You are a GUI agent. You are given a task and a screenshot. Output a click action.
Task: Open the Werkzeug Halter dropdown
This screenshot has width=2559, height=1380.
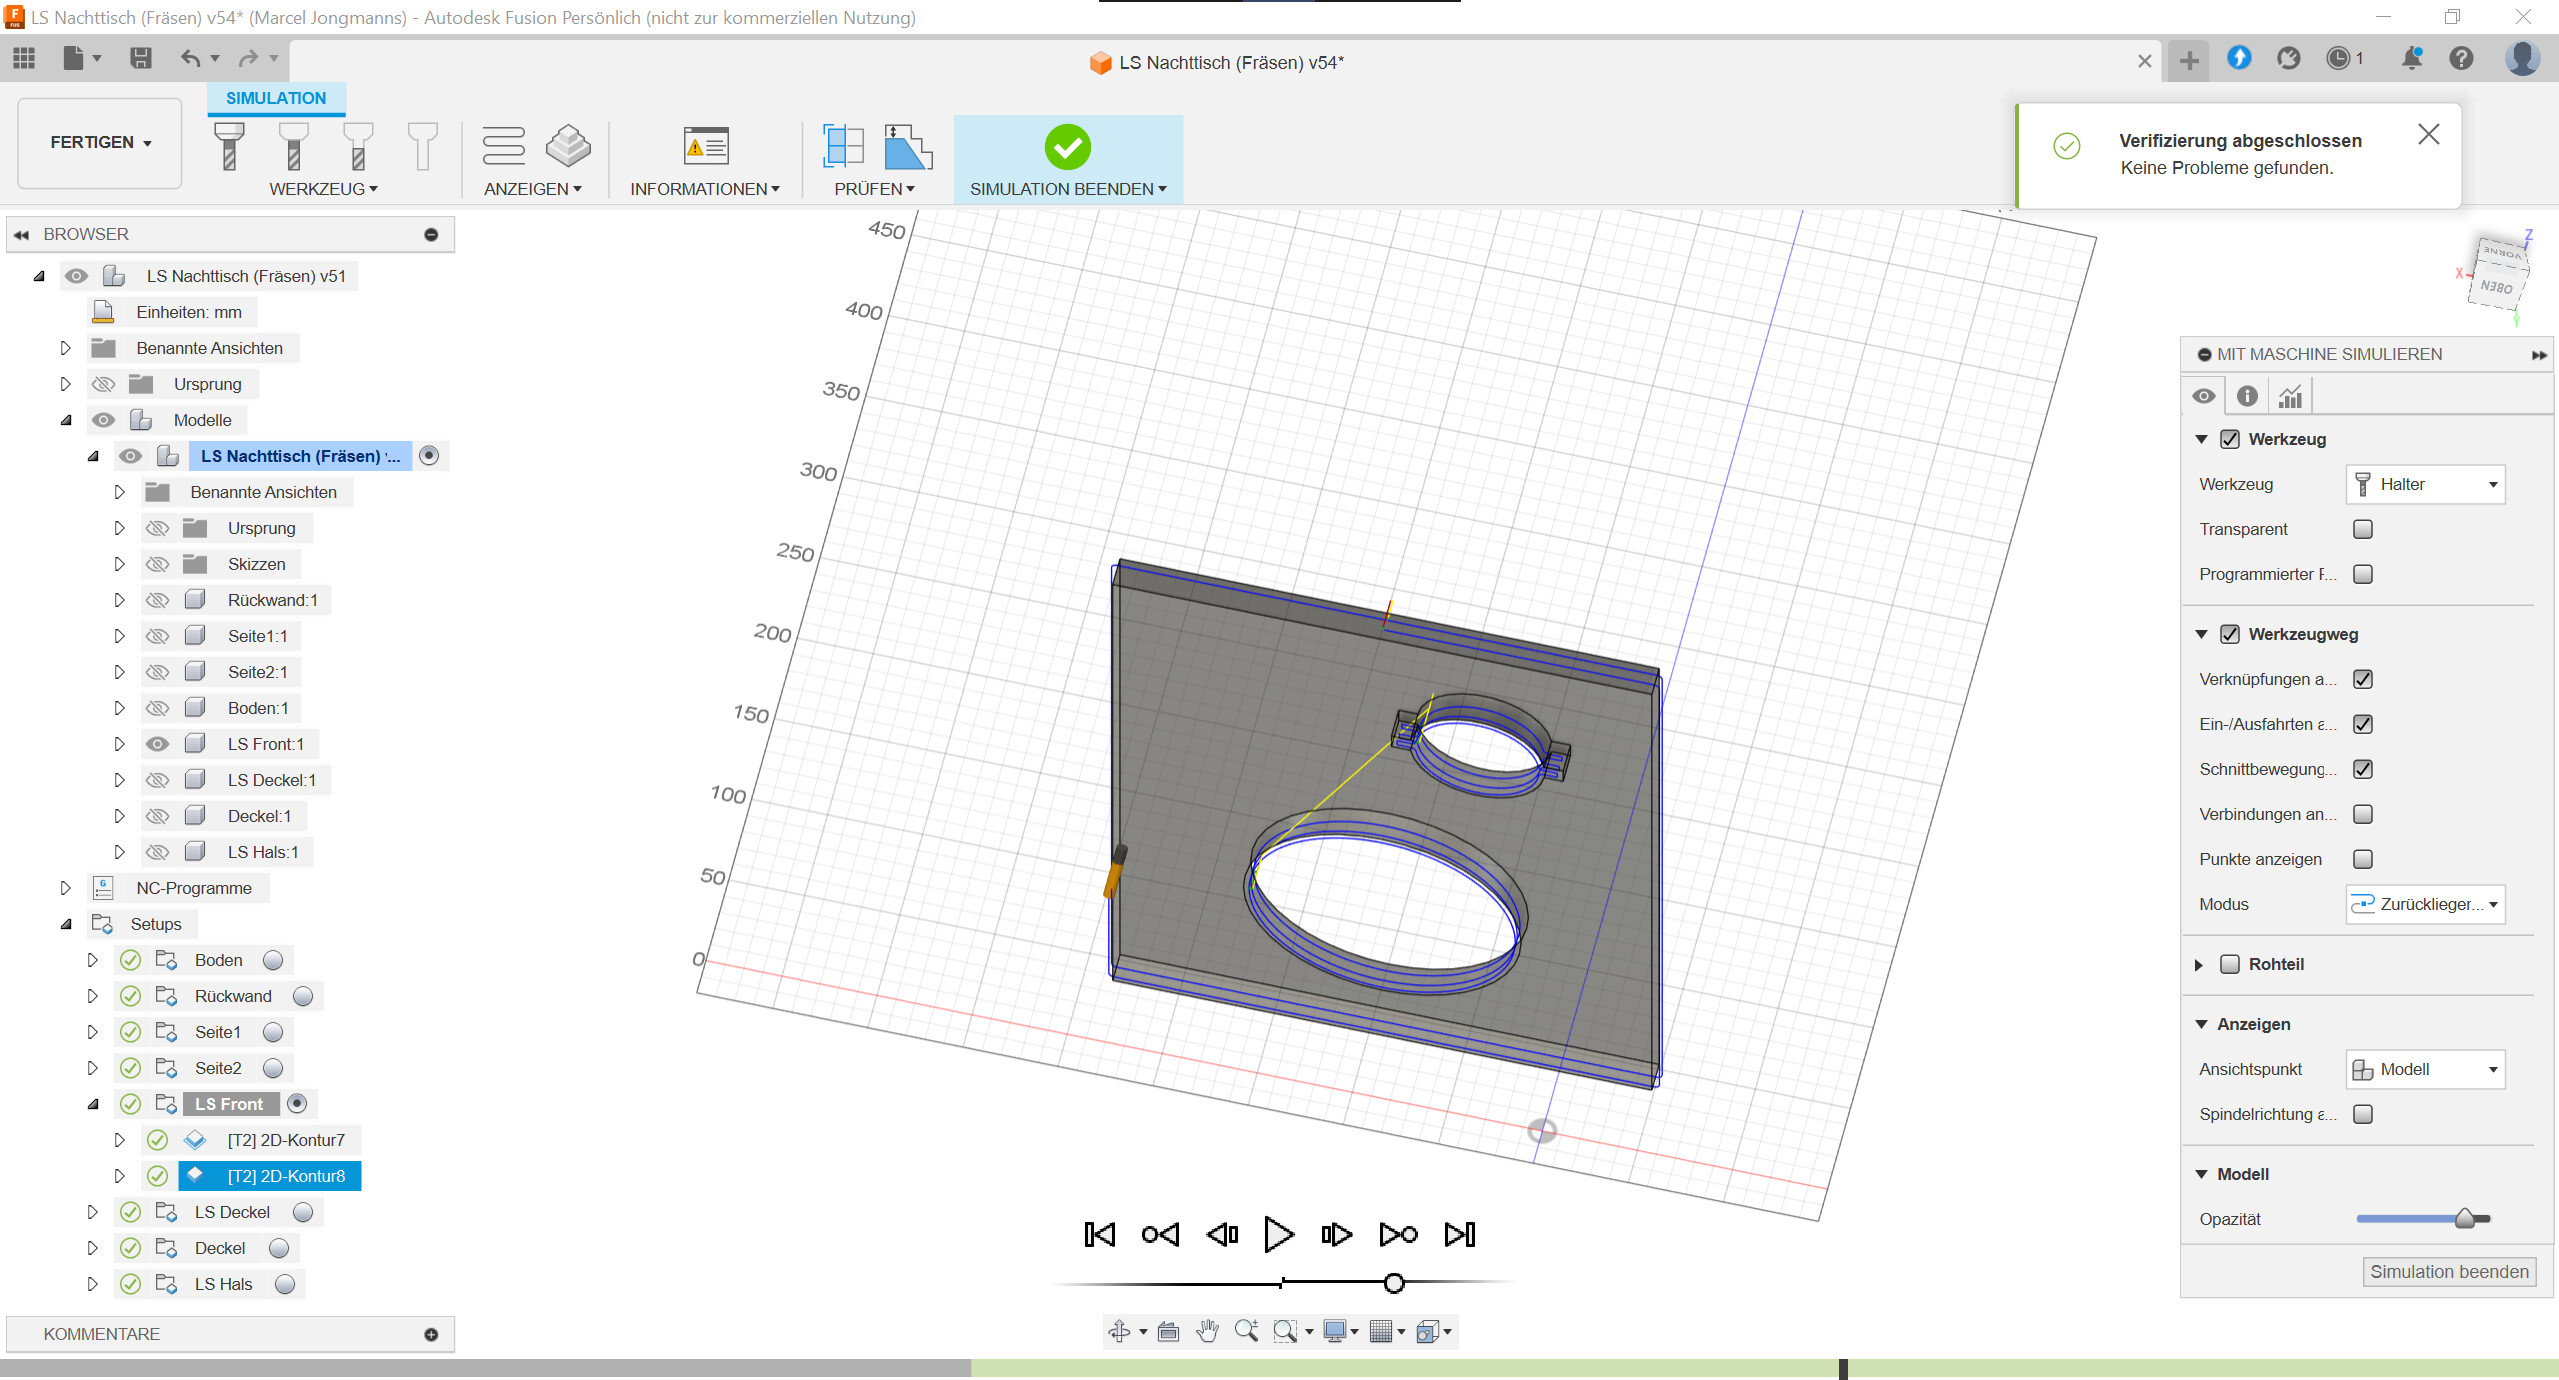2425,484
